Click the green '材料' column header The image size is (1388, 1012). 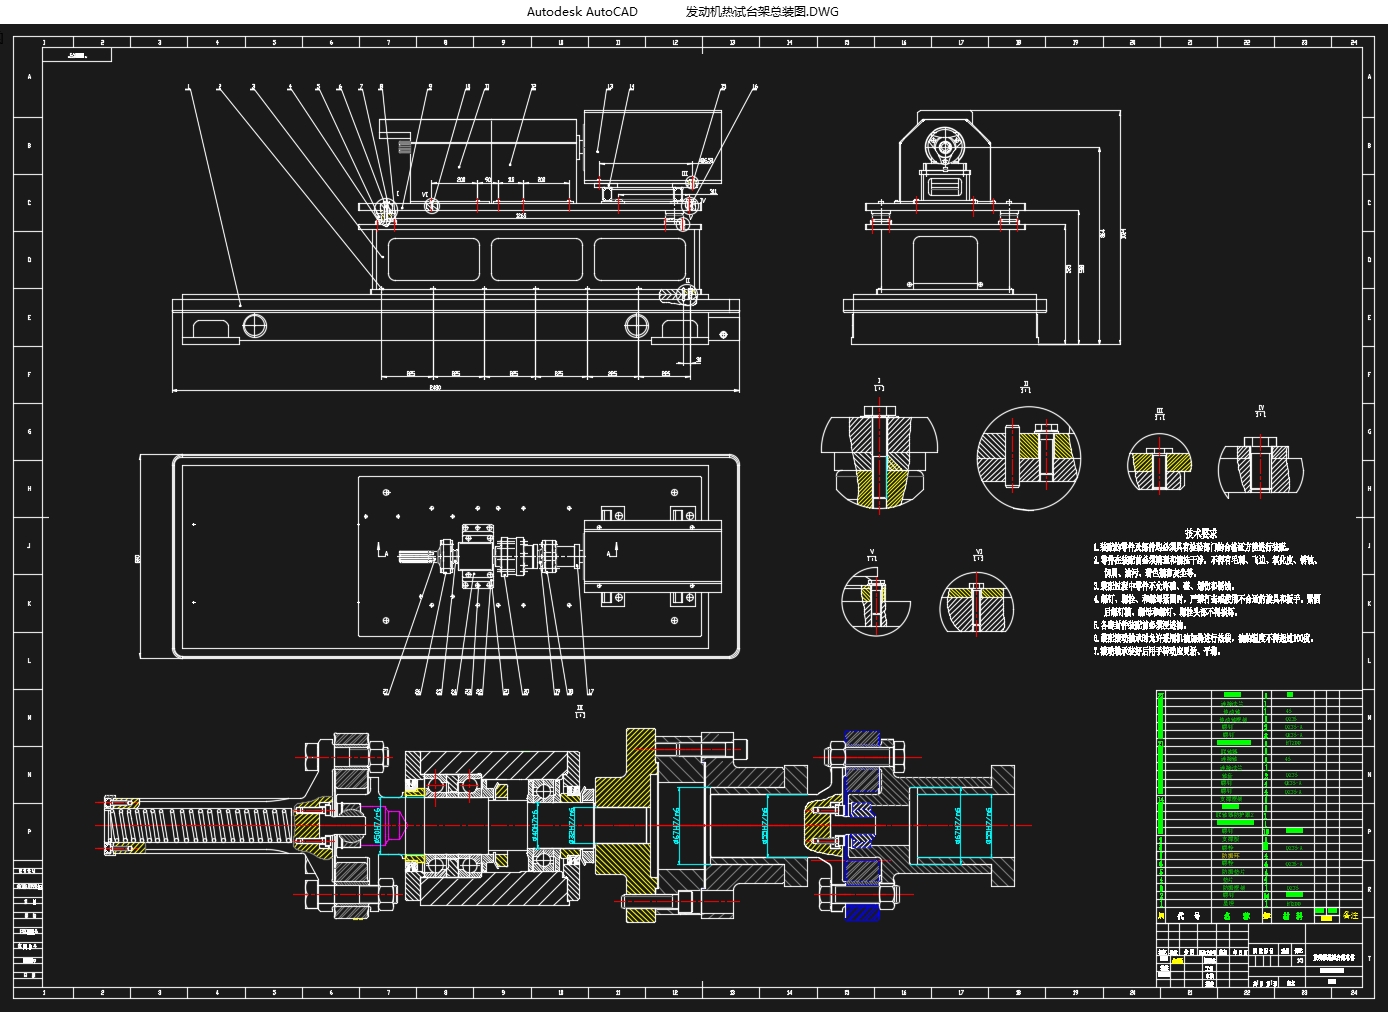click(x=1293, y=915)
